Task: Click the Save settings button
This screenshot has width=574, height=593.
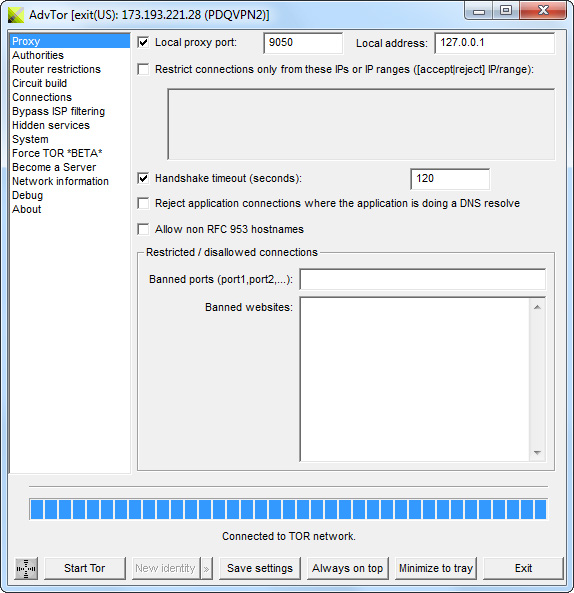Action: [x=260, y=568]
